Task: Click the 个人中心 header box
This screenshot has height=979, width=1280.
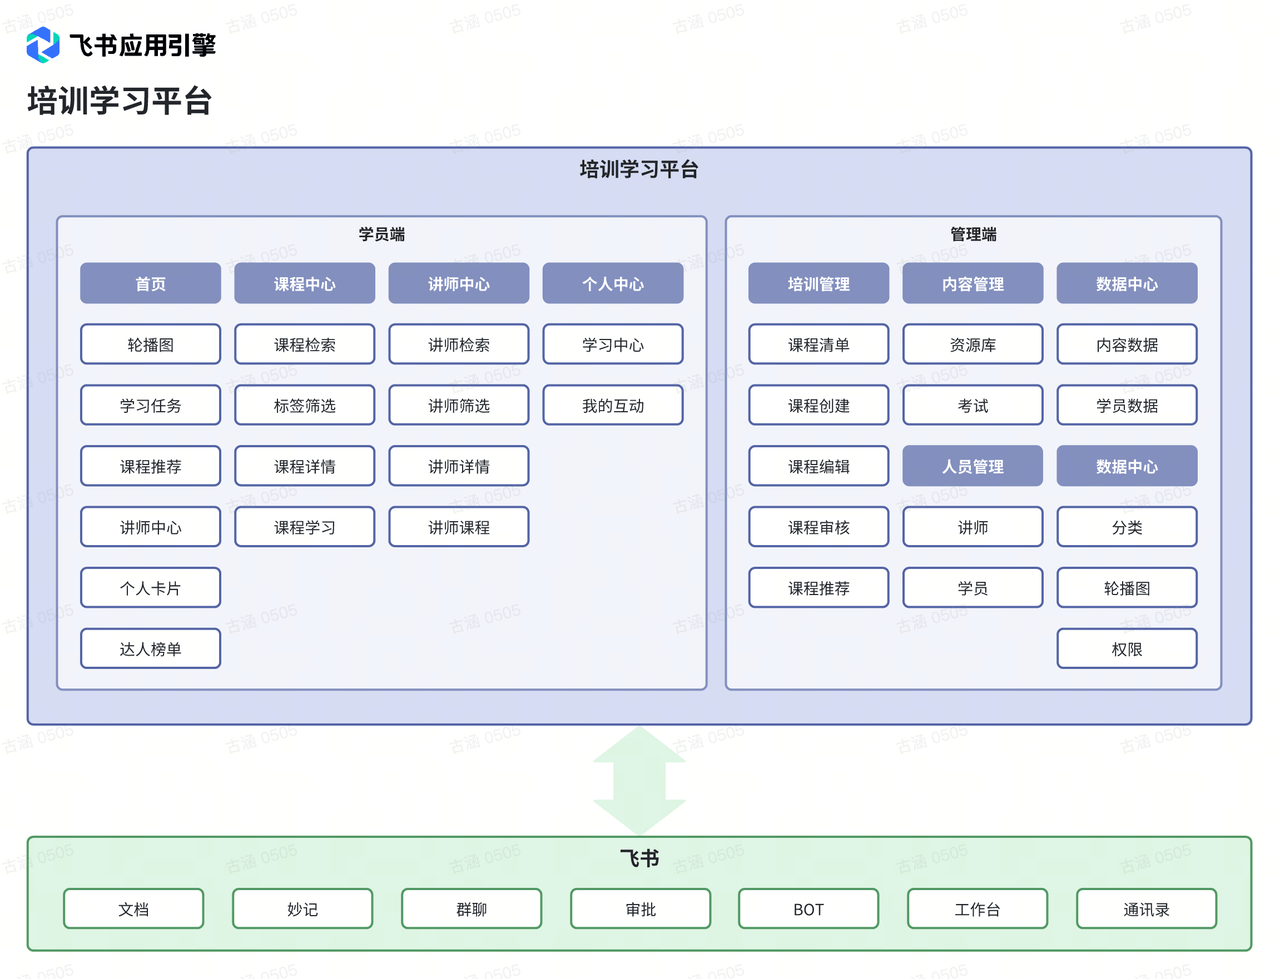Action: click(x=613, y=283)
